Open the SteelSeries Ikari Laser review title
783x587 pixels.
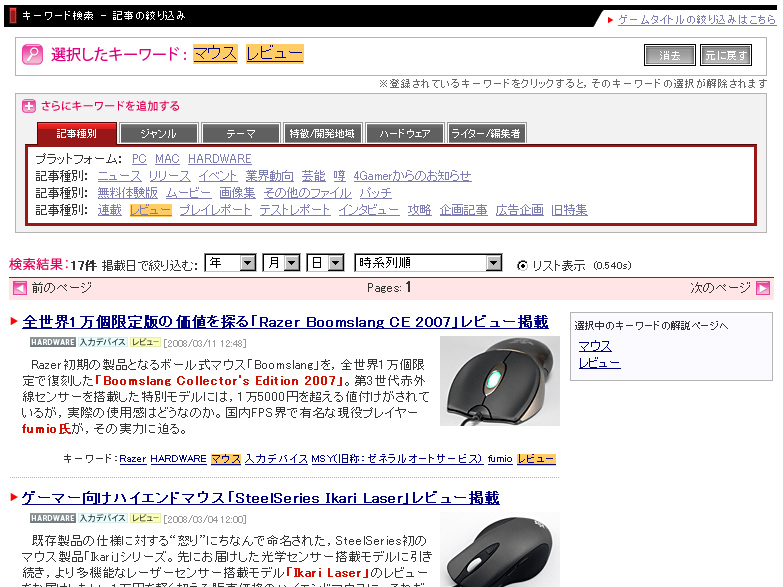click(261, 498)
